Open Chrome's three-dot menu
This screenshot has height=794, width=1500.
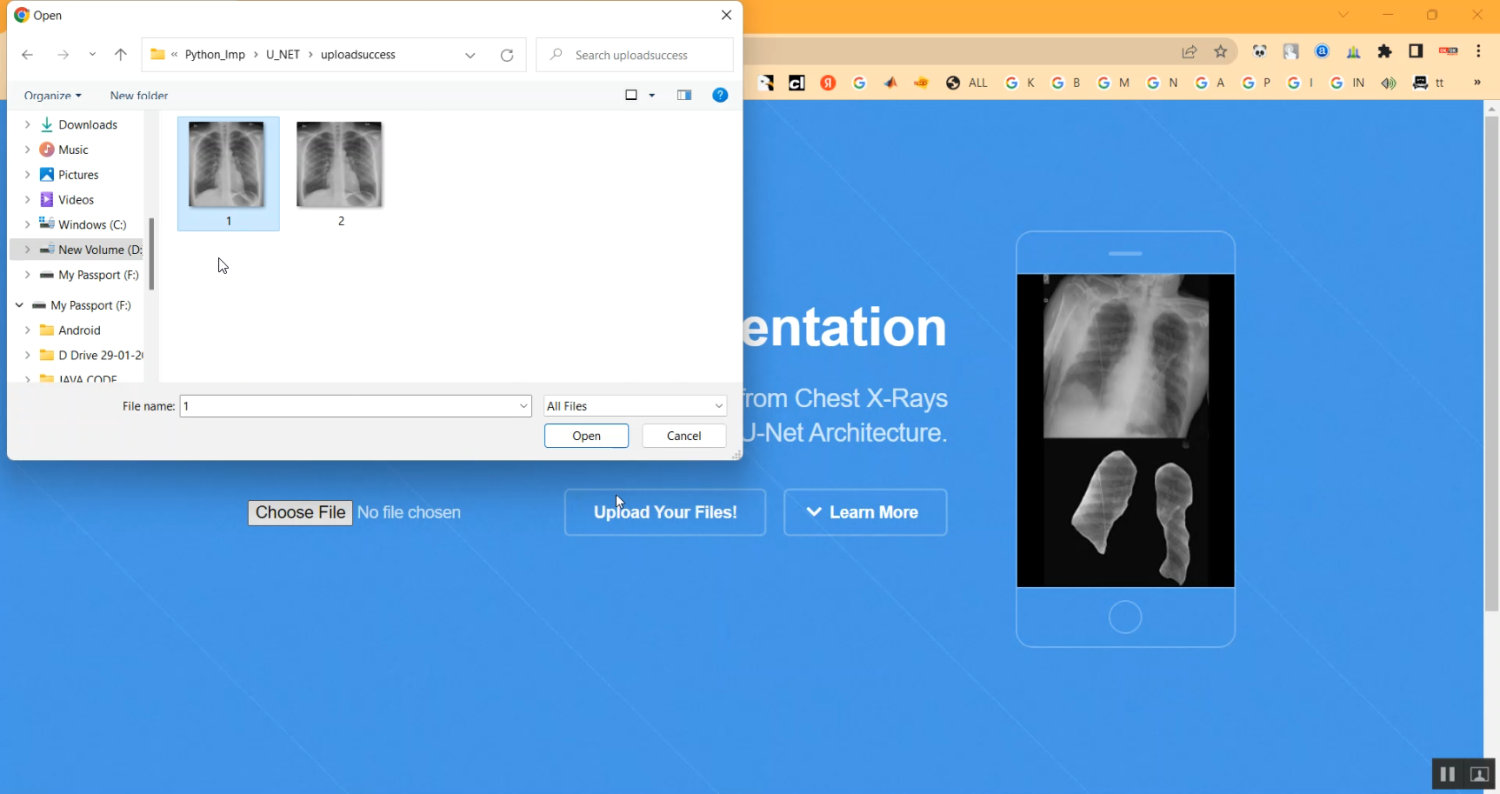coord(1478,52)
